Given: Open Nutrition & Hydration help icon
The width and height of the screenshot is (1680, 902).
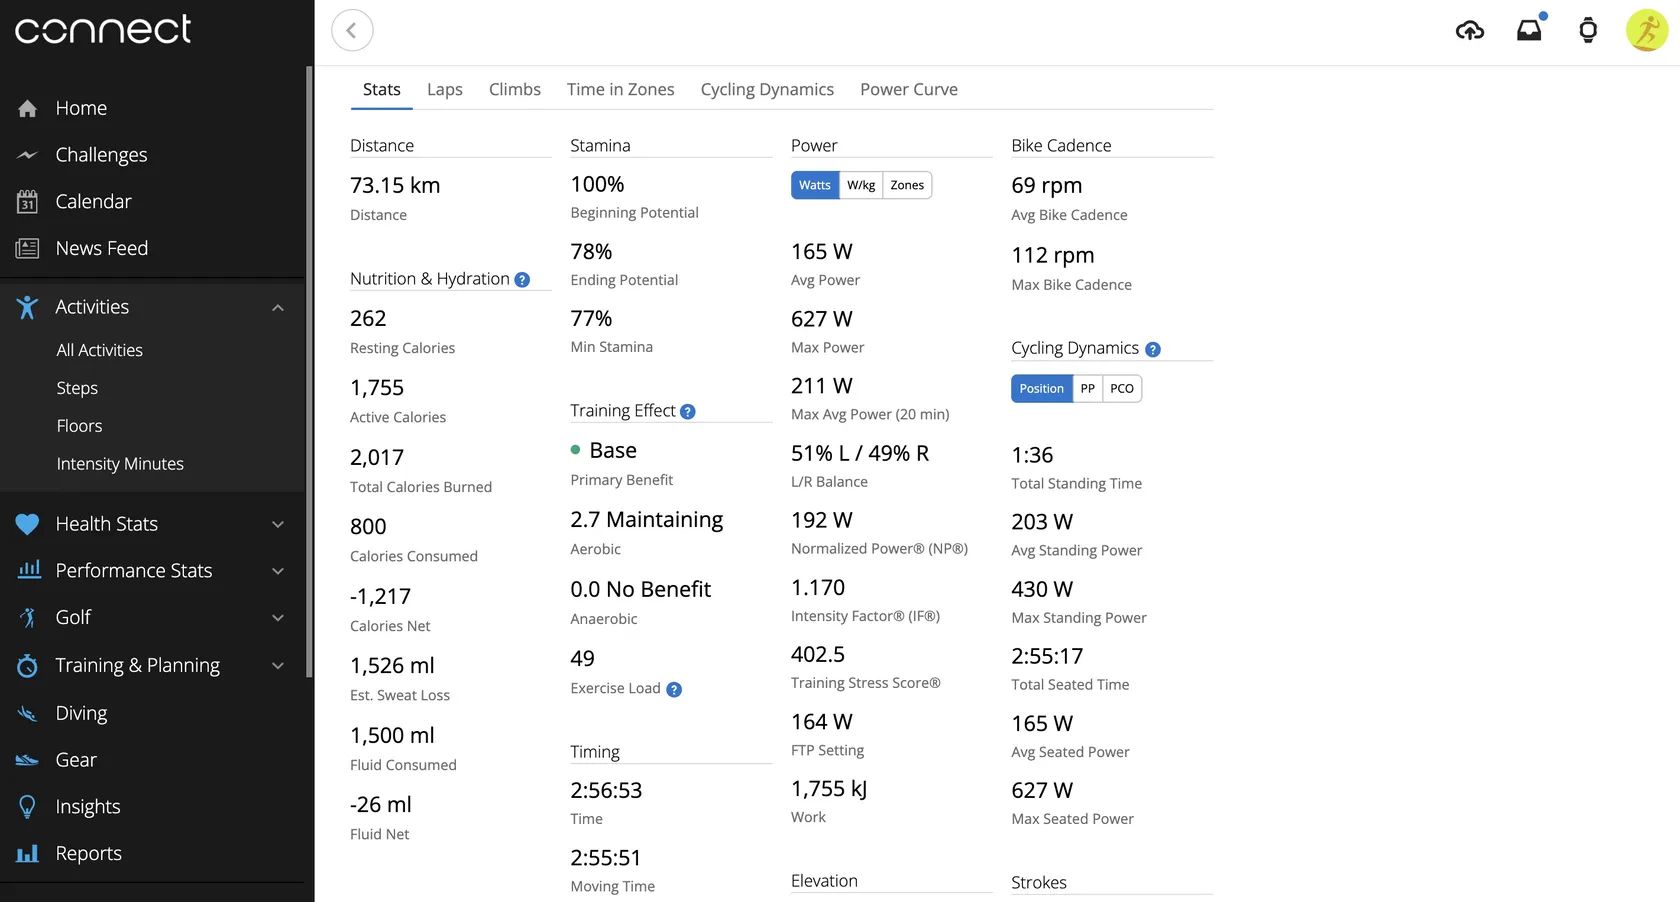Looking at the screenshot, I should (522, 280).
